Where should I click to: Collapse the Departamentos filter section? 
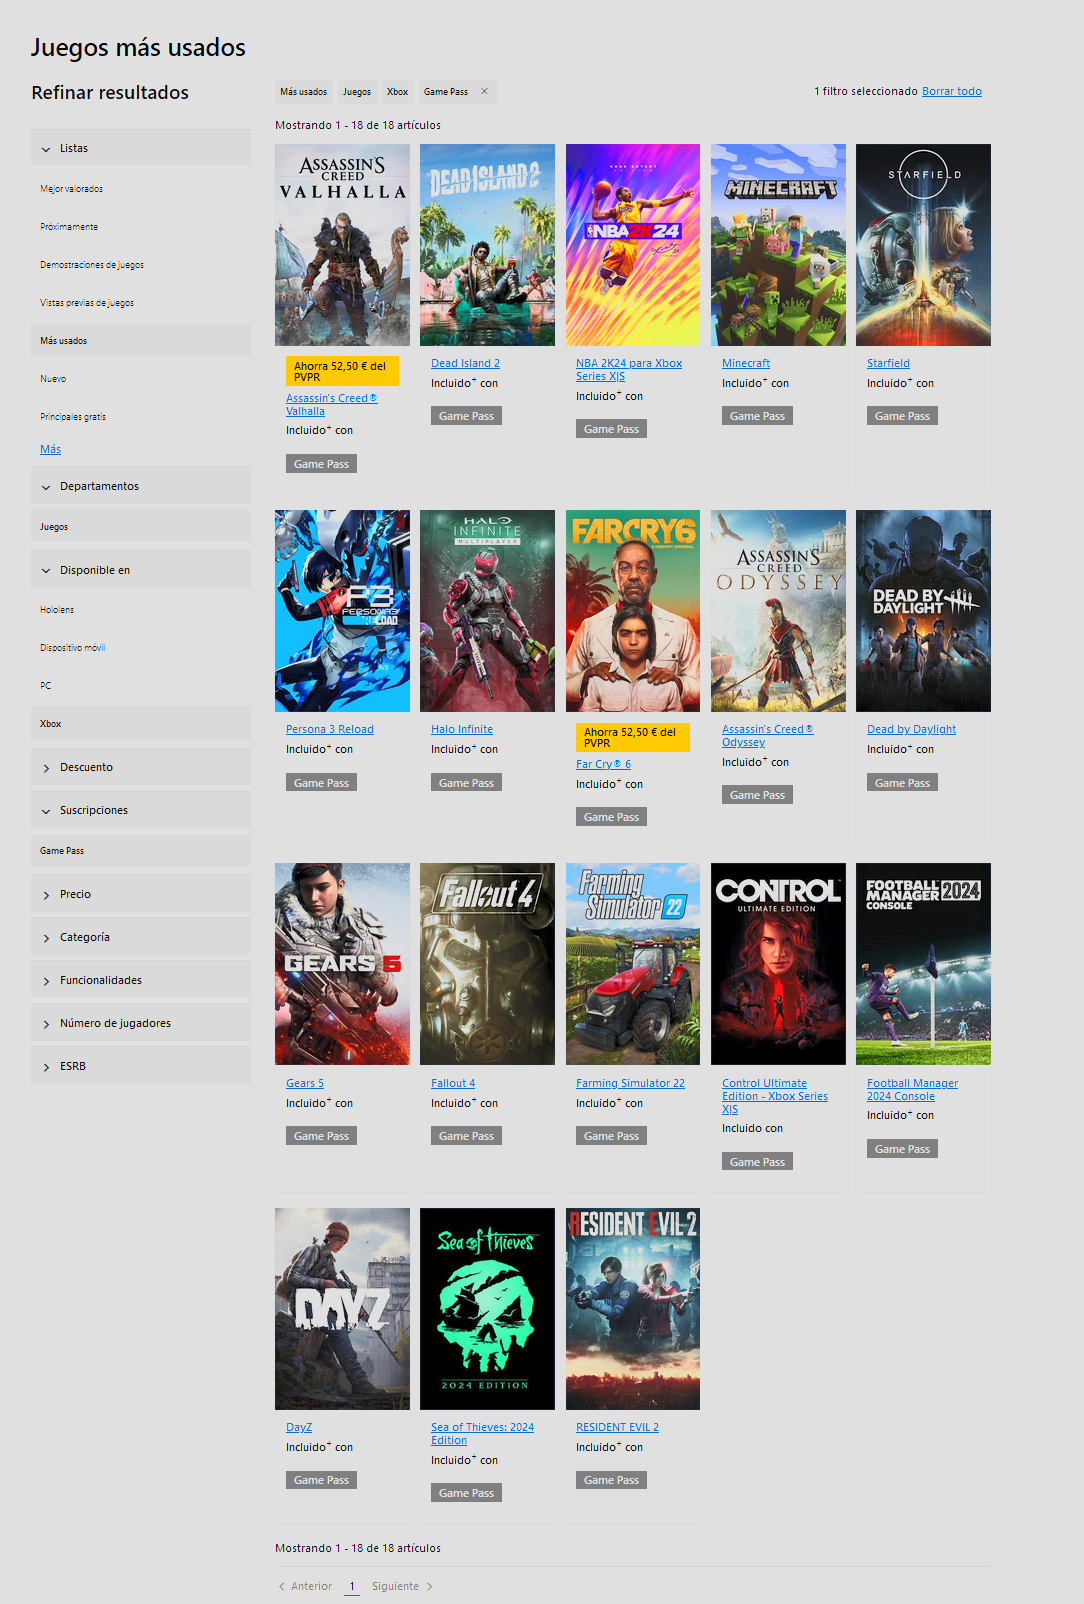point(141,486)
